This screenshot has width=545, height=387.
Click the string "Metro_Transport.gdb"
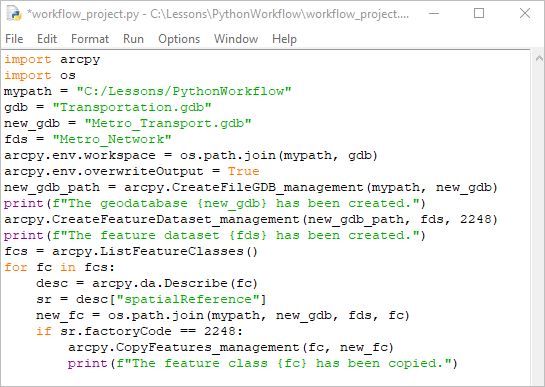[168, 123]
